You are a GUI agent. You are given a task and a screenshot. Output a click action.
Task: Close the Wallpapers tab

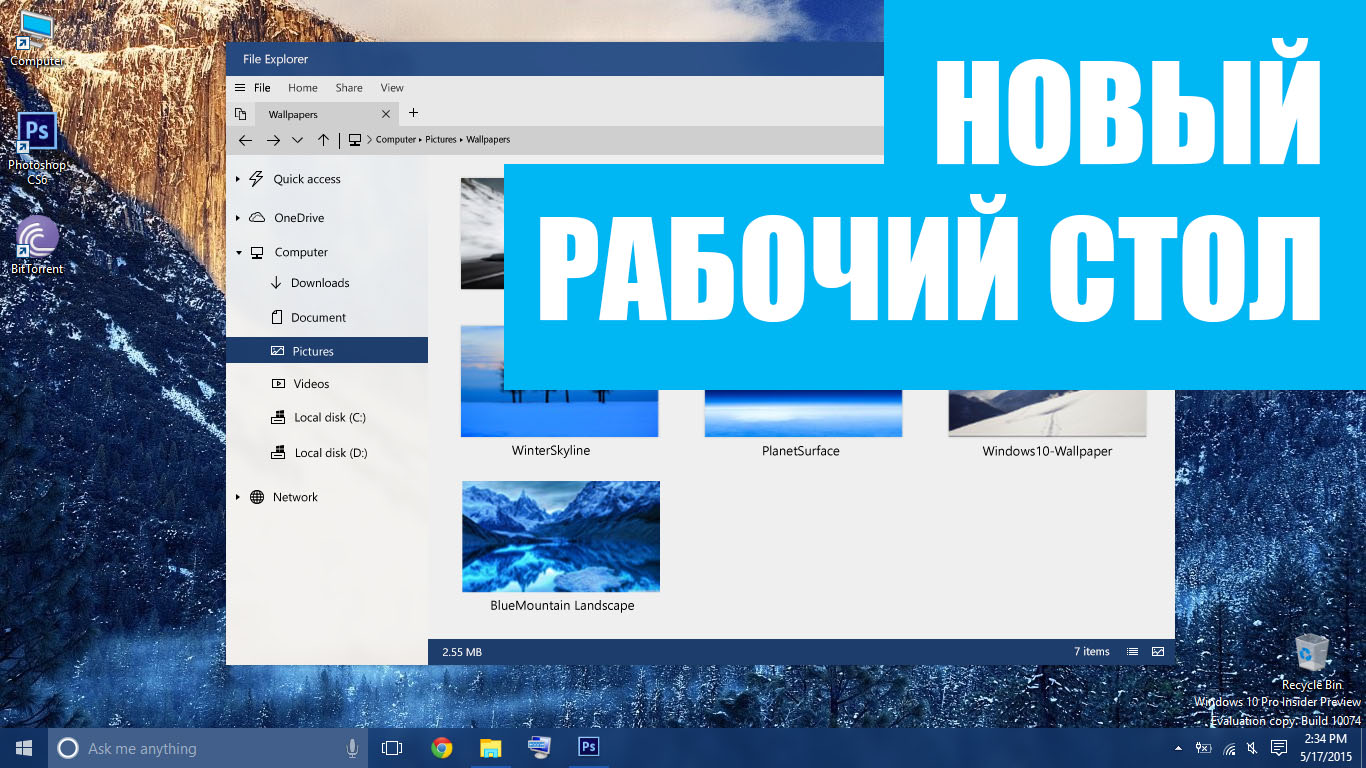click(386, 114)
